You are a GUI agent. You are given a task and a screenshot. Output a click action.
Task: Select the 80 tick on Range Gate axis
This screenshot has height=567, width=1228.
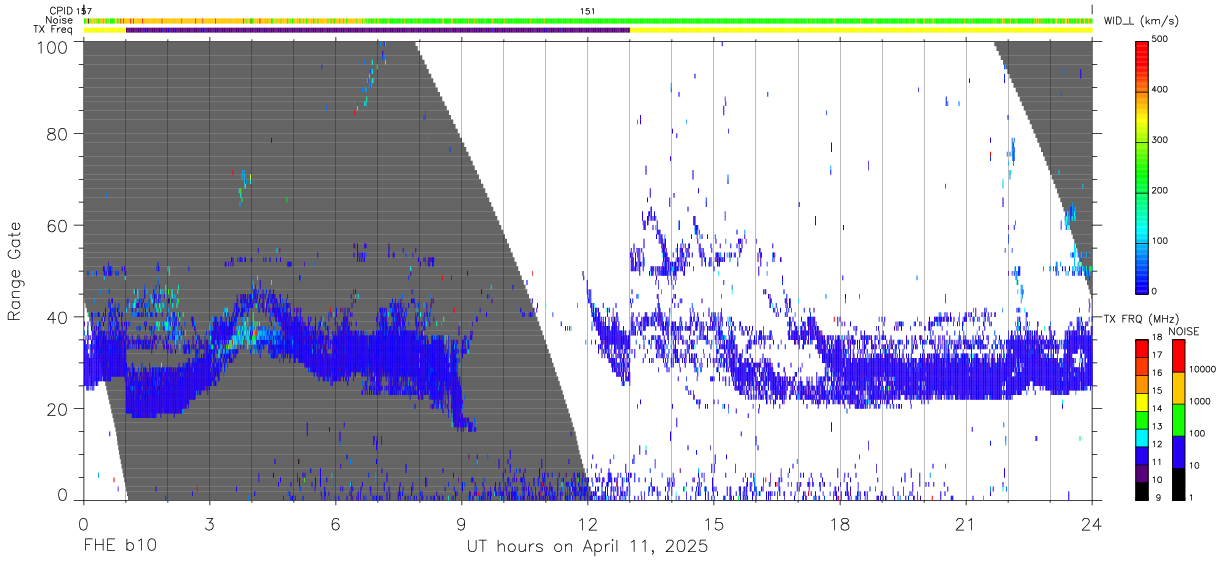pyautogui.click(x=57, y=134)
